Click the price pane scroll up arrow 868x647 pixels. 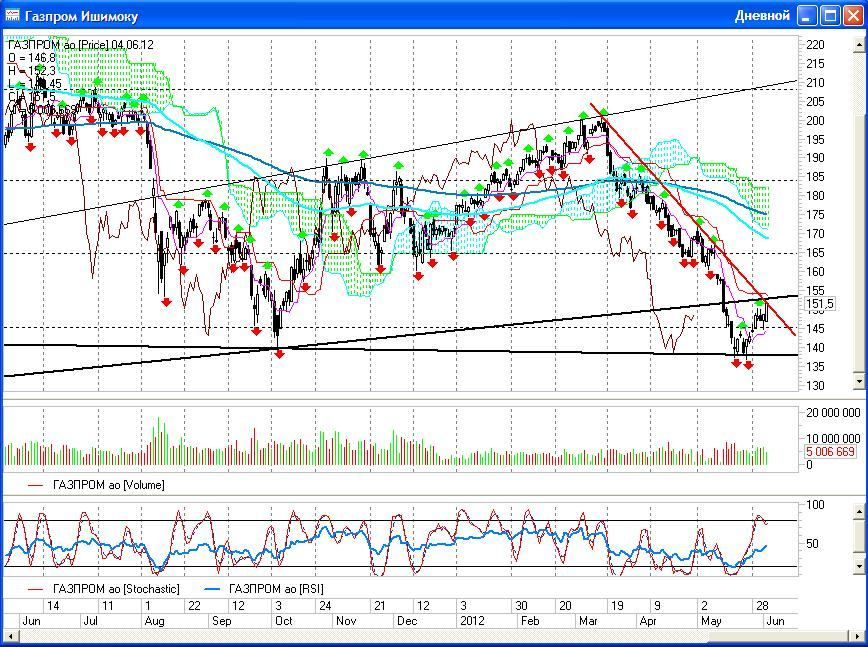860,44
